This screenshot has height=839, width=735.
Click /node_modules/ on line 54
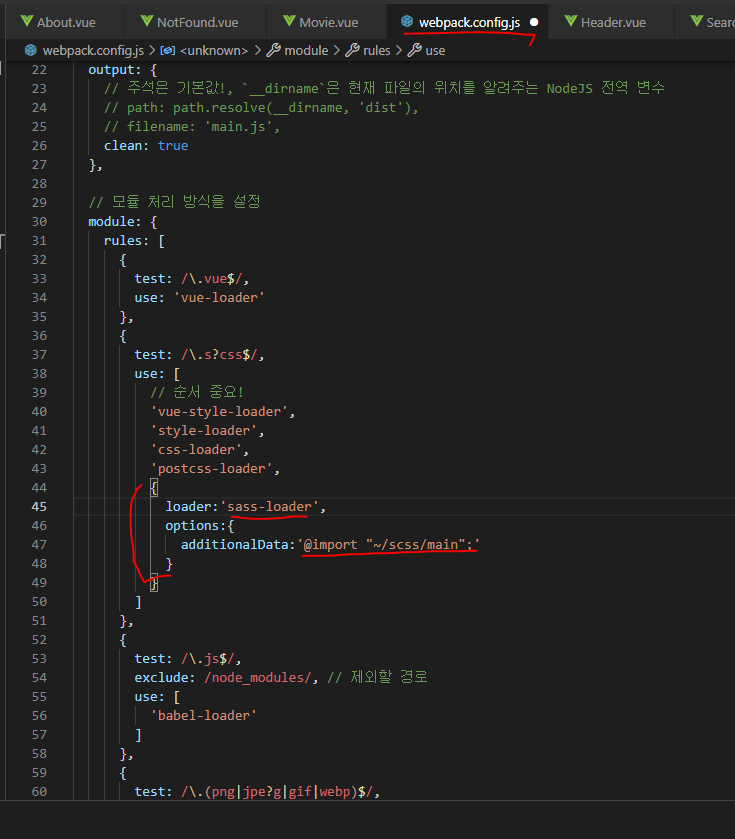click(258, 678)
